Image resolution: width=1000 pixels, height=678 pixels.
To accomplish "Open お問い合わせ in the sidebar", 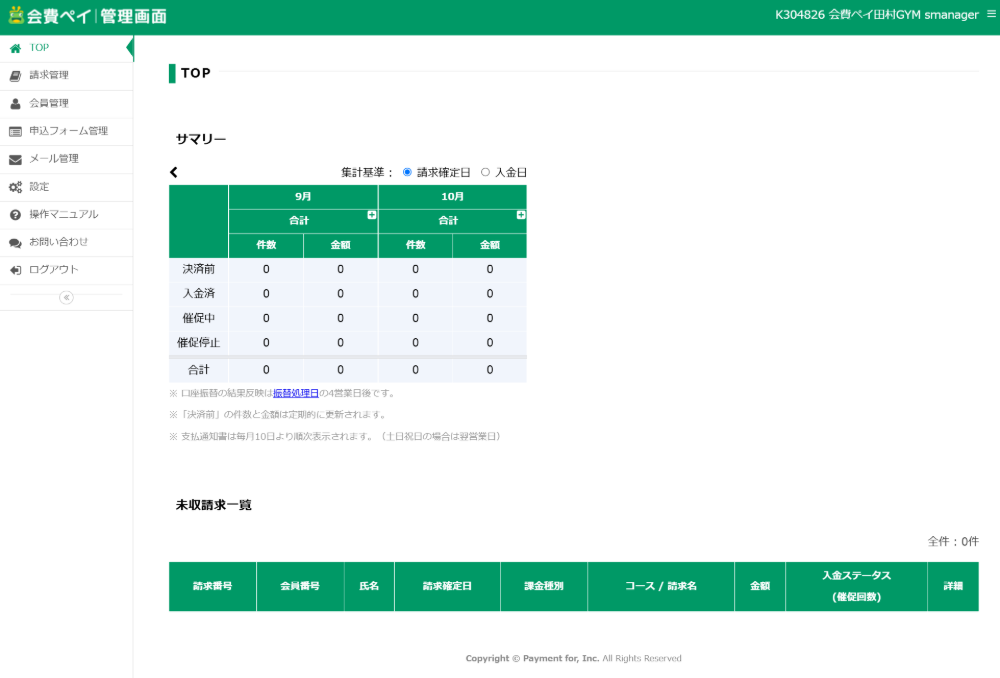I will tap(66, 243).
